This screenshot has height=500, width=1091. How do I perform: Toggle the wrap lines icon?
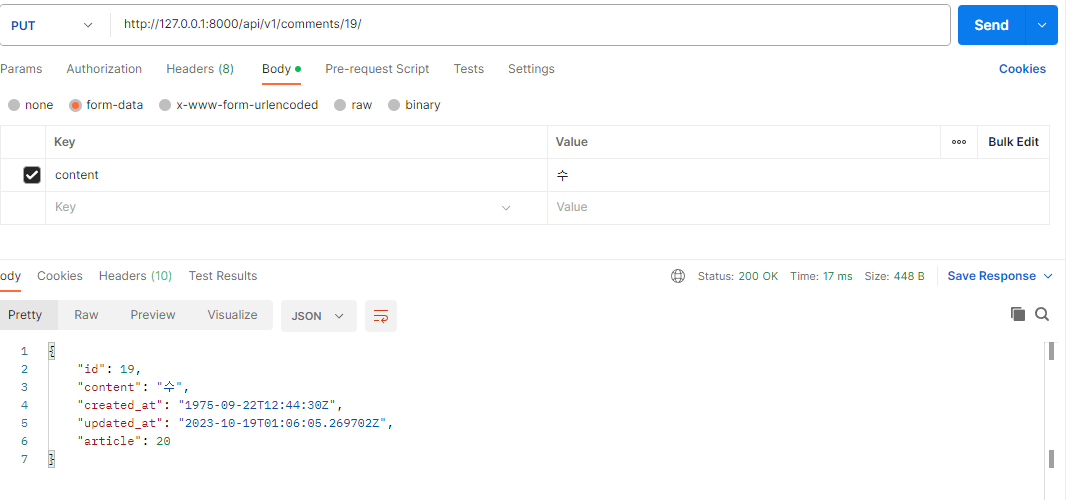pos(381,316)
